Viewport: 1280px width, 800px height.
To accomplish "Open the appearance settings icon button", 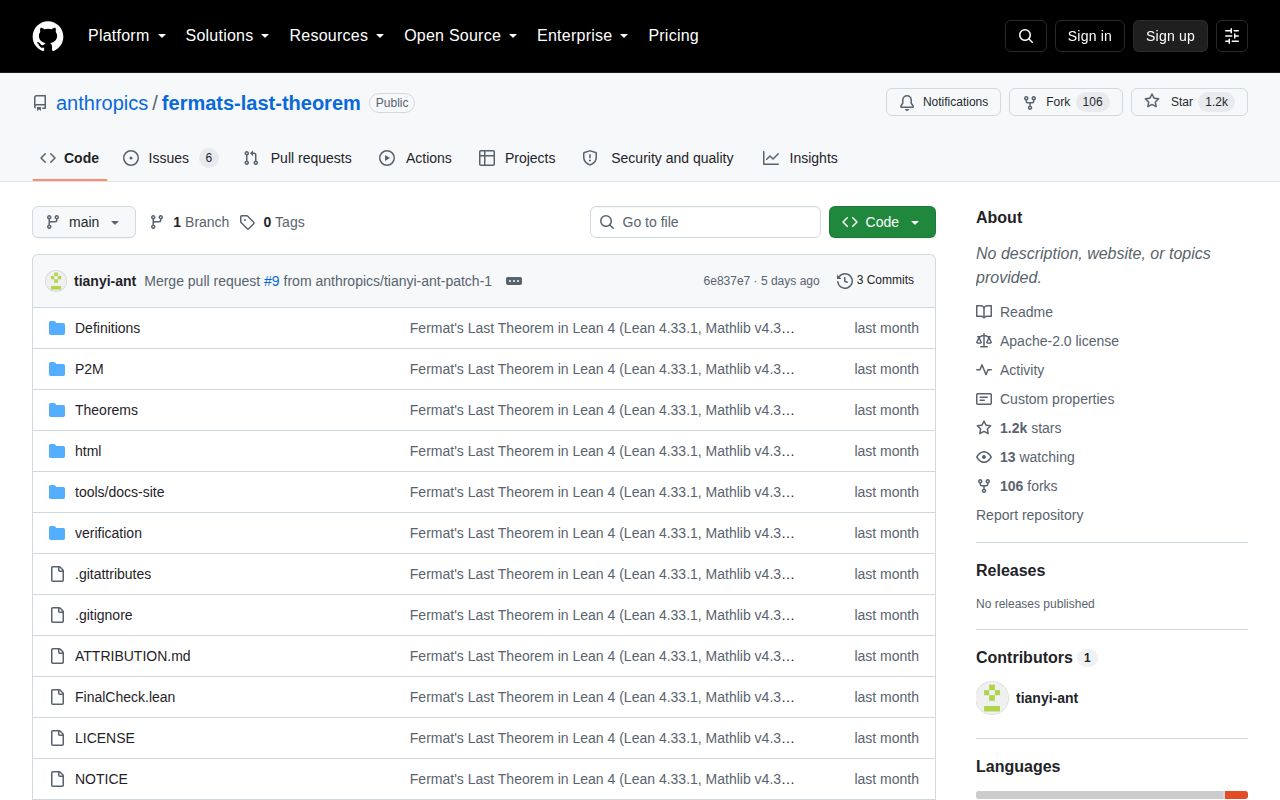I will 1232,36.
